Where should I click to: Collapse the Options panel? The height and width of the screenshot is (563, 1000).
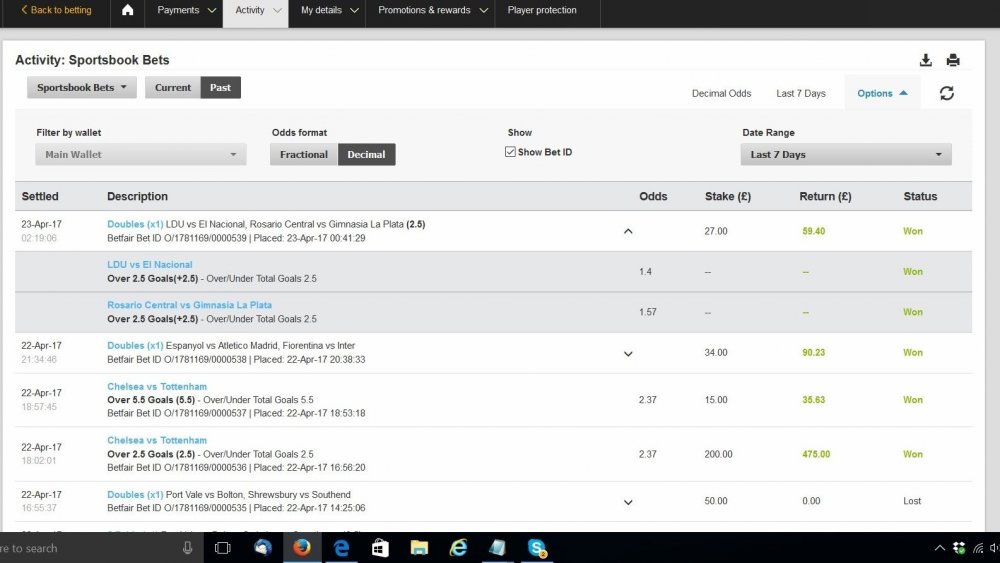883,93
